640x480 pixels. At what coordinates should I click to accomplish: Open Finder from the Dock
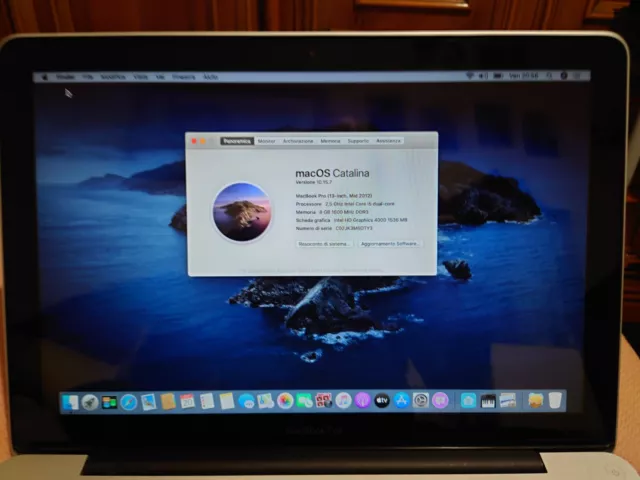tap(70, 402)
